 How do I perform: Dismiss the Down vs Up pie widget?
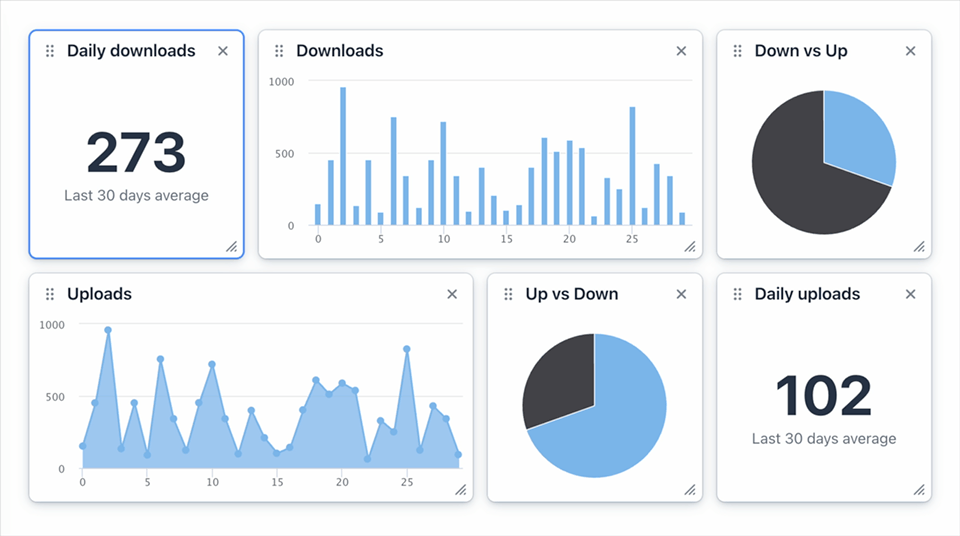point(910,51)
